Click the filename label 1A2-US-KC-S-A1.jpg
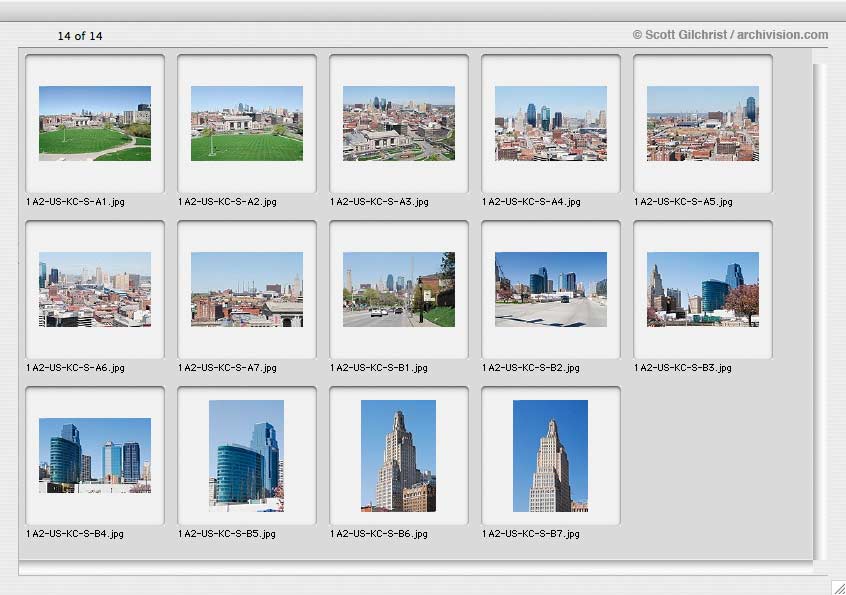 tap(75, 202)
